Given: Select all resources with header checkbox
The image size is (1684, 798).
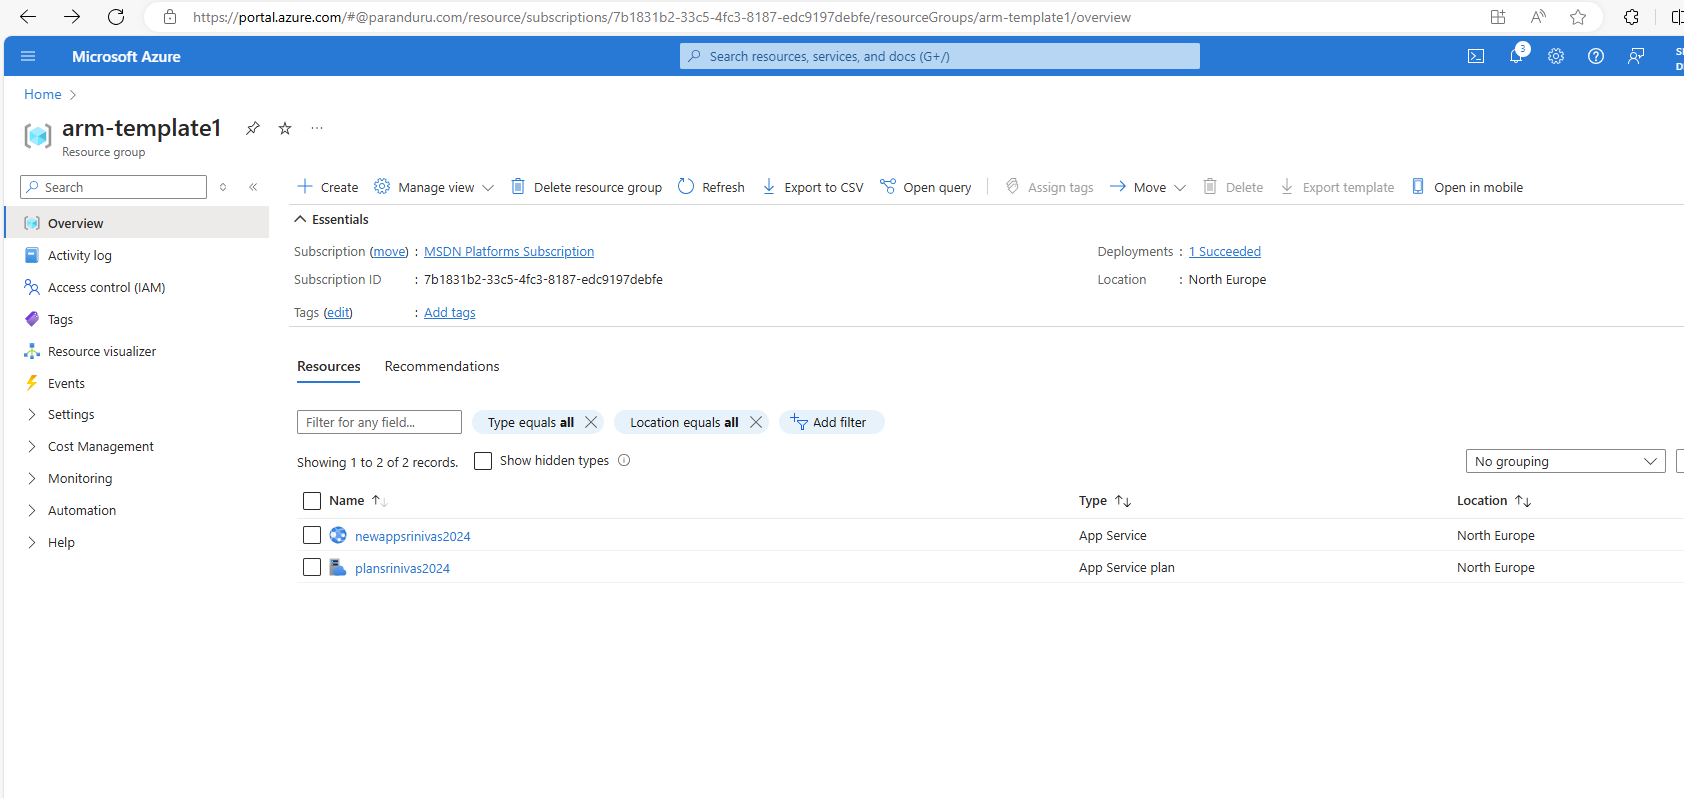Looking at the screenshot, I should click(312, 501).
